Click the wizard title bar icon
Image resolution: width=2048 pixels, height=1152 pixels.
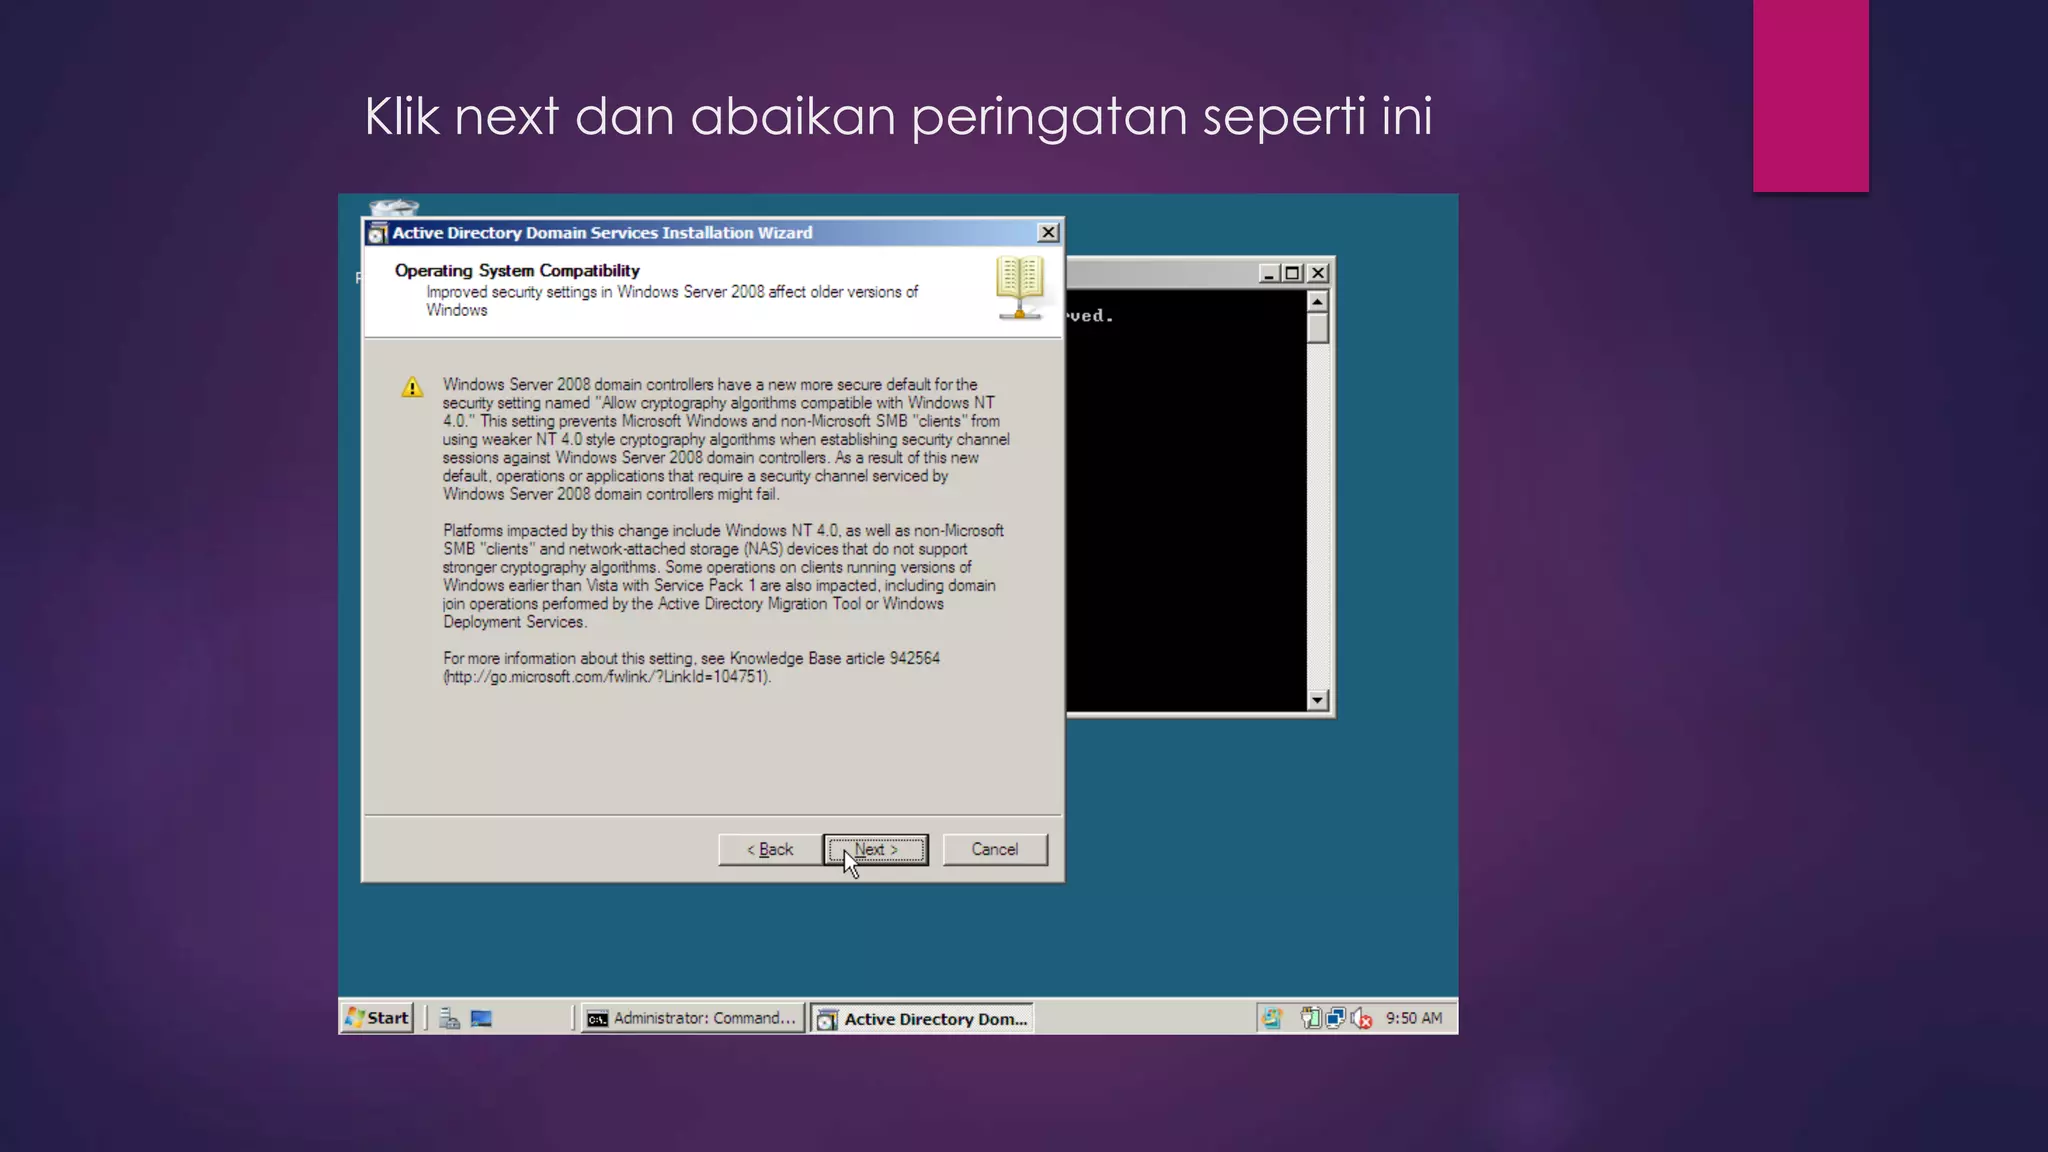tap(377, 233)
